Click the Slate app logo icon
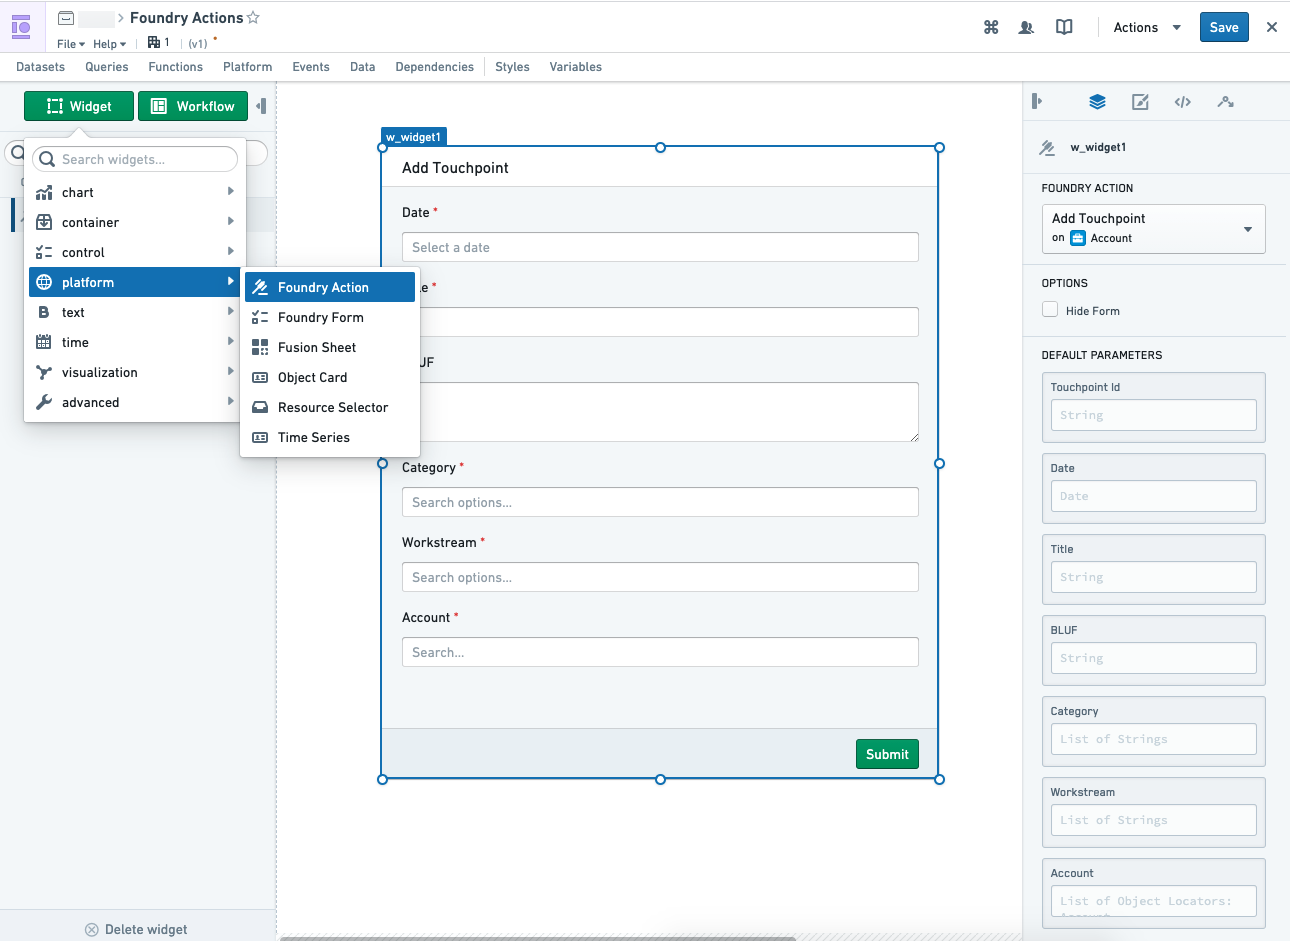The image size is (1290, 941). pos(21,27)
